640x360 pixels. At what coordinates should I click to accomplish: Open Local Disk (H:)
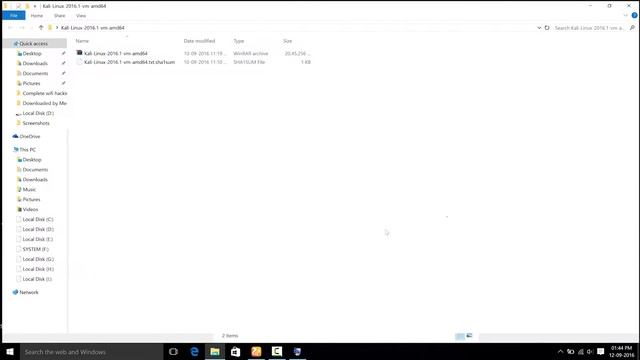tap(38, 269)
